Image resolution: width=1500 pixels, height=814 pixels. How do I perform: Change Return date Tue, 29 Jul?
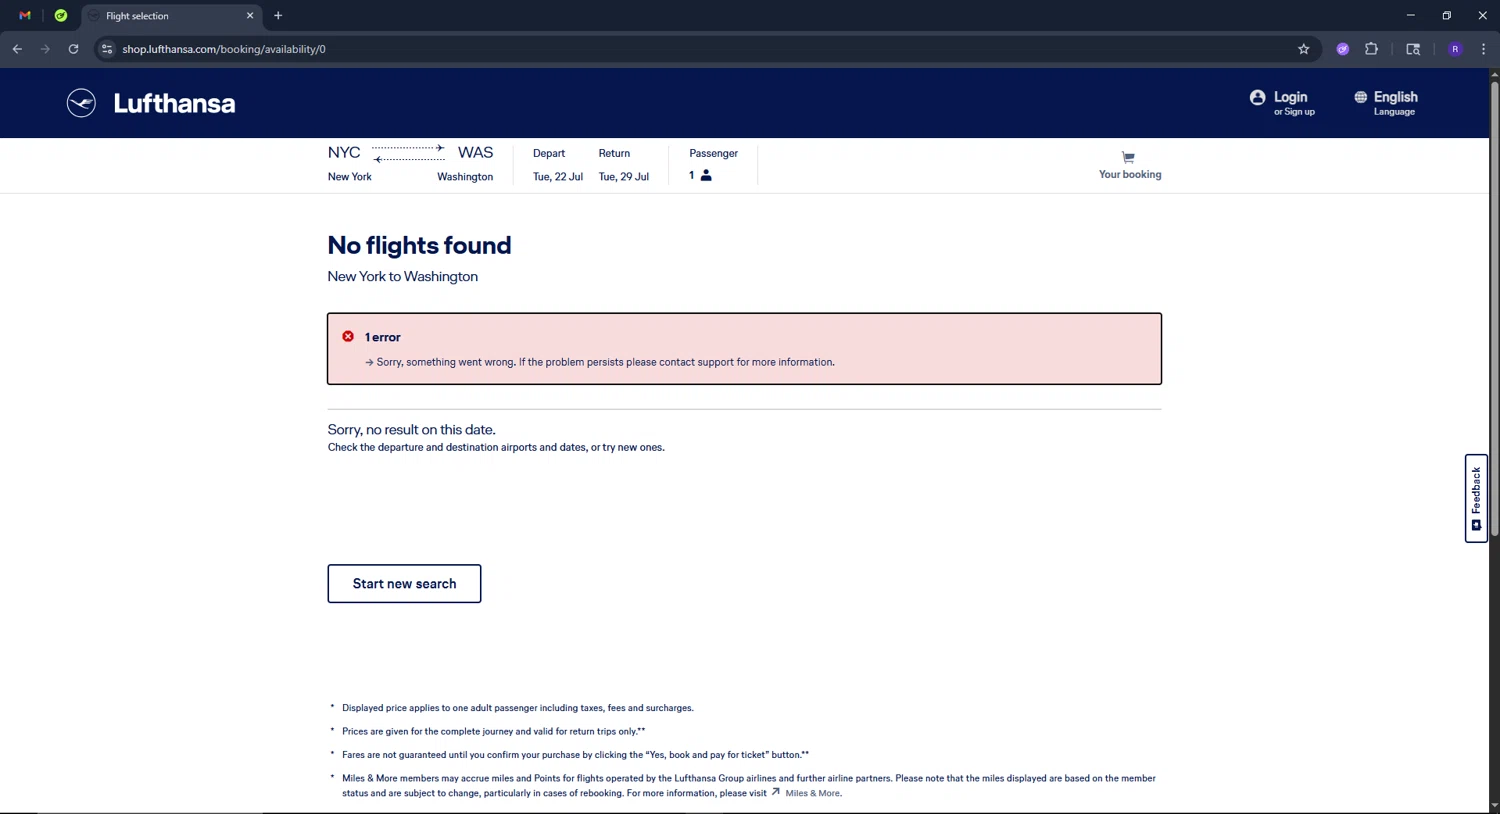click(623, 165)
